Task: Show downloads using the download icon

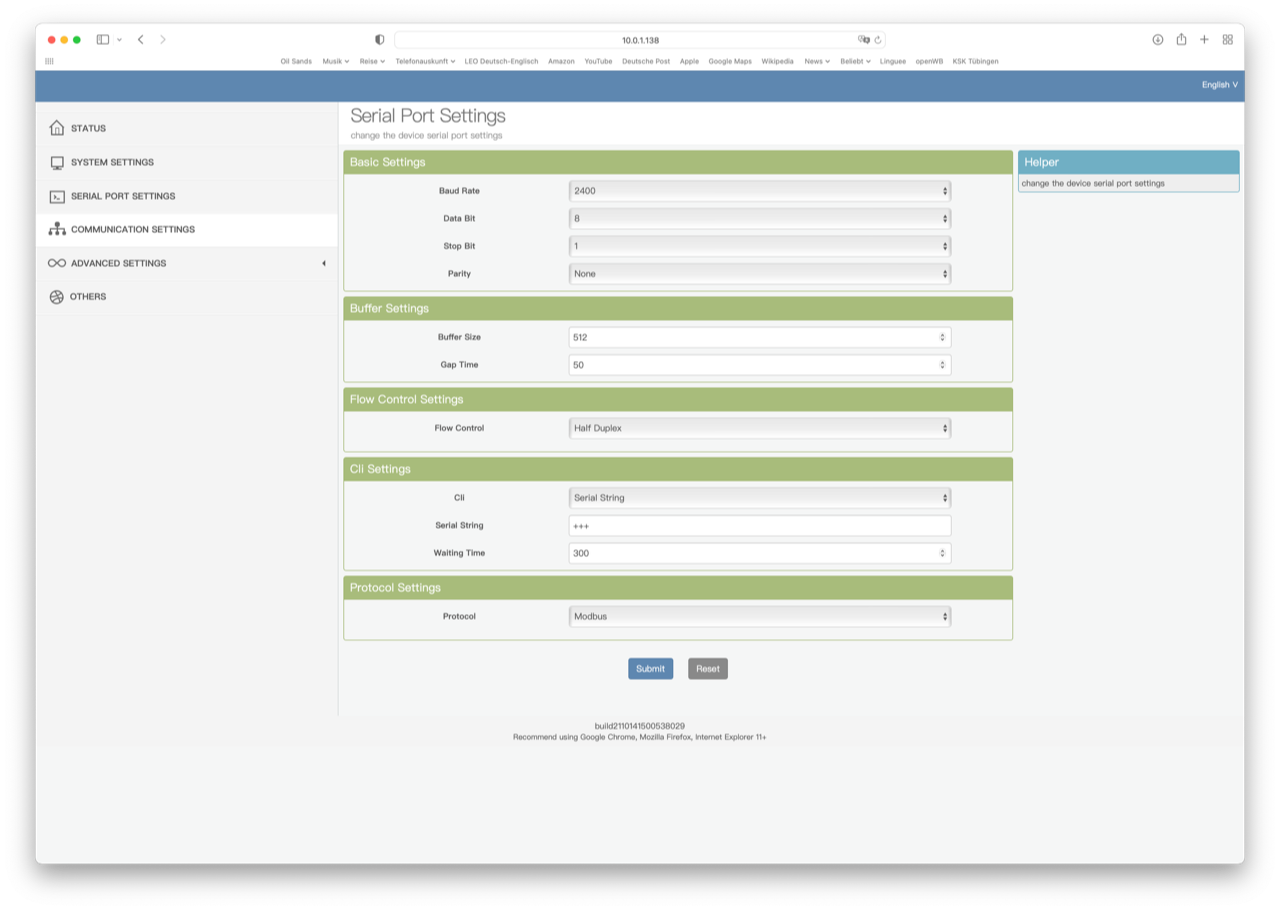Action: pyautogui.click(x=1158, y=40)
